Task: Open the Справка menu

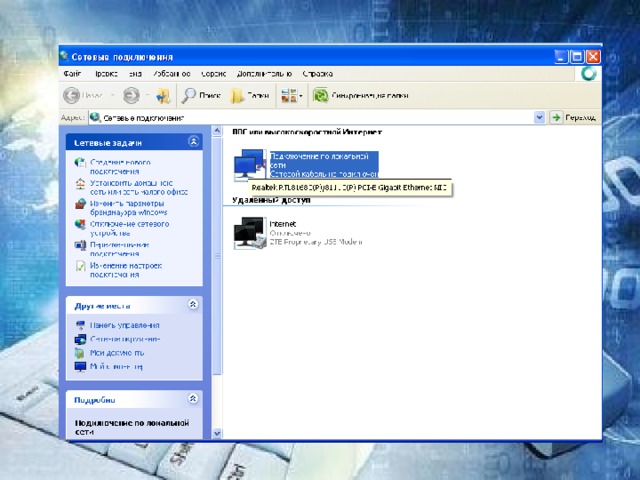Action: click(x=318, y=73)
